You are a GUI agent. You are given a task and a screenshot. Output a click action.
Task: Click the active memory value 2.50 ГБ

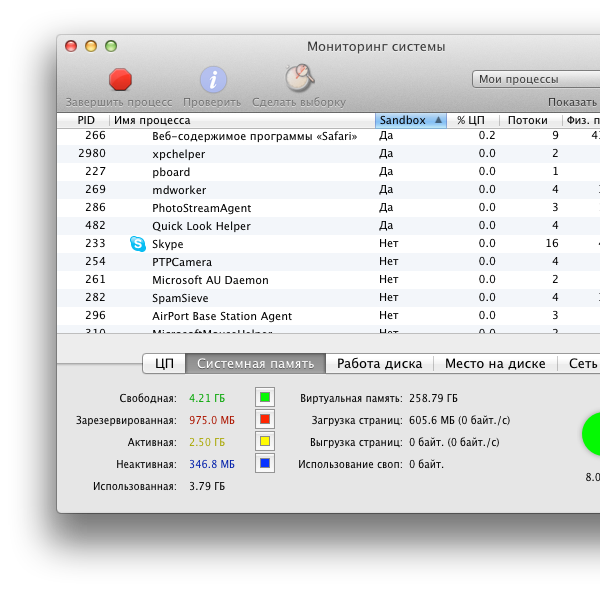pos(207,442)
